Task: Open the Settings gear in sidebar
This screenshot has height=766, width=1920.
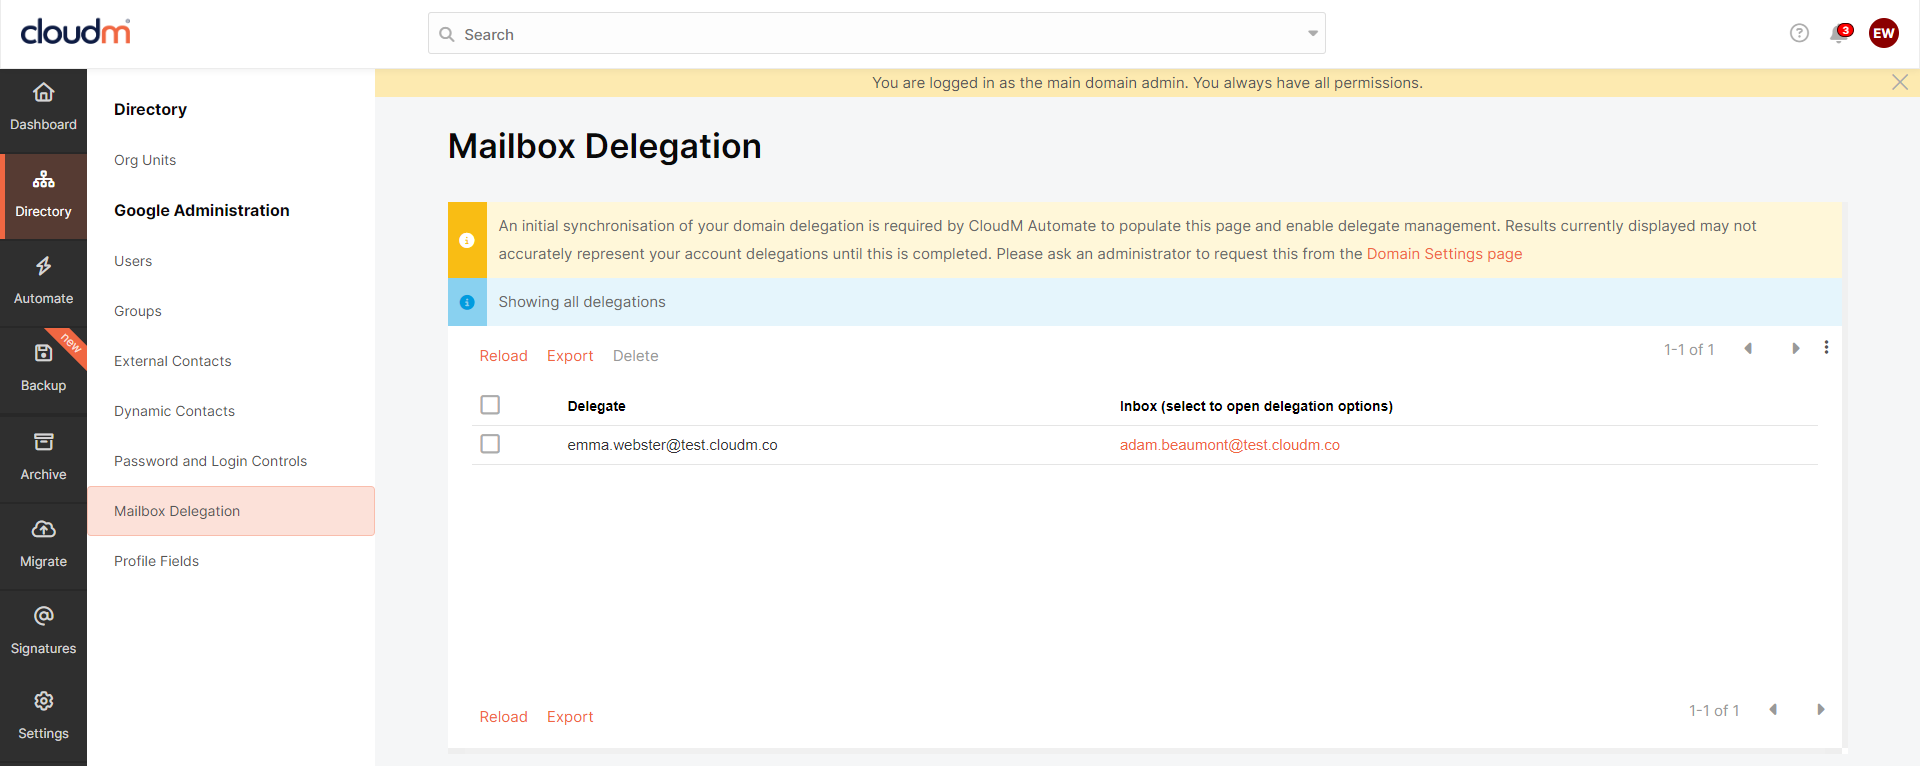Action: 43,701
